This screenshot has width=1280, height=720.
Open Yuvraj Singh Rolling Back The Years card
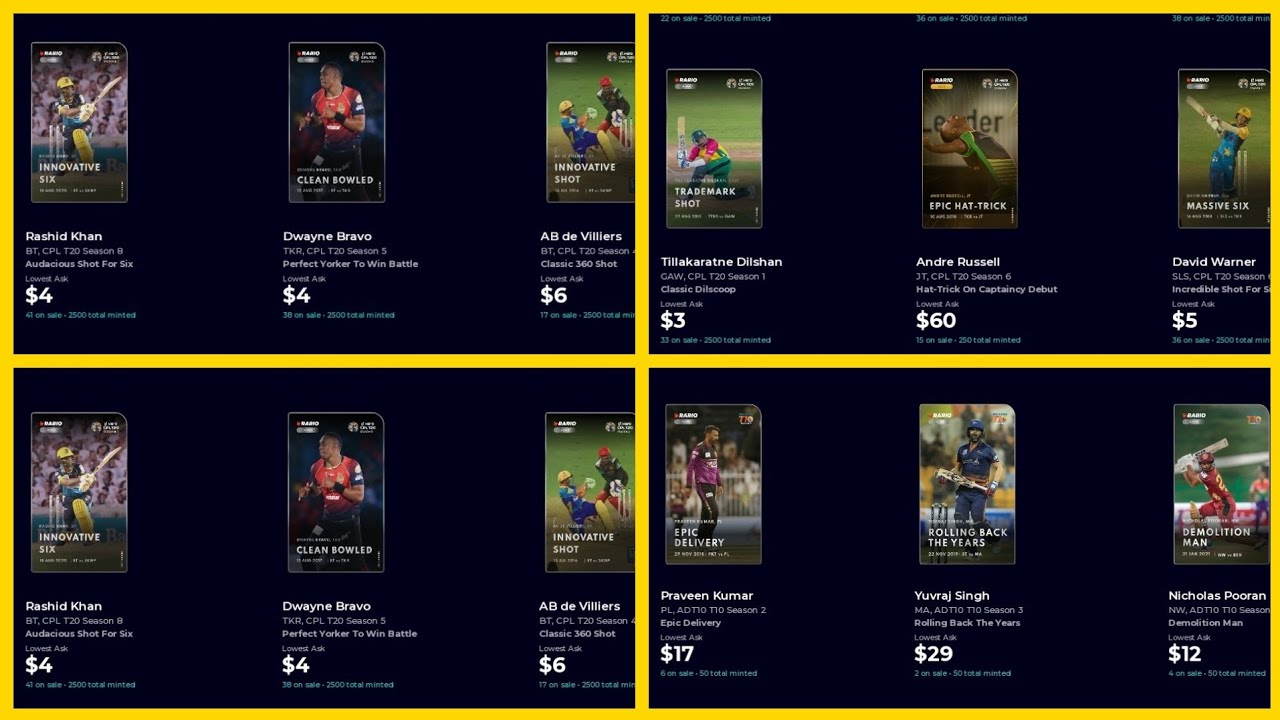click(x=967, y=484)
